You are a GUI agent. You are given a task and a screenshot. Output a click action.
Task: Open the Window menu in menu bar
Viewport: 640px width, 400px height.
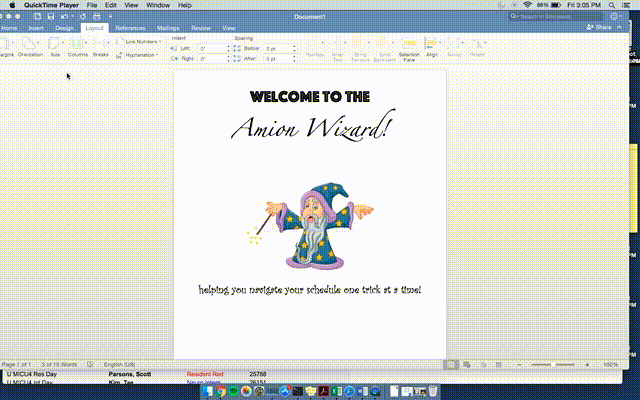[x=158, y=5]
